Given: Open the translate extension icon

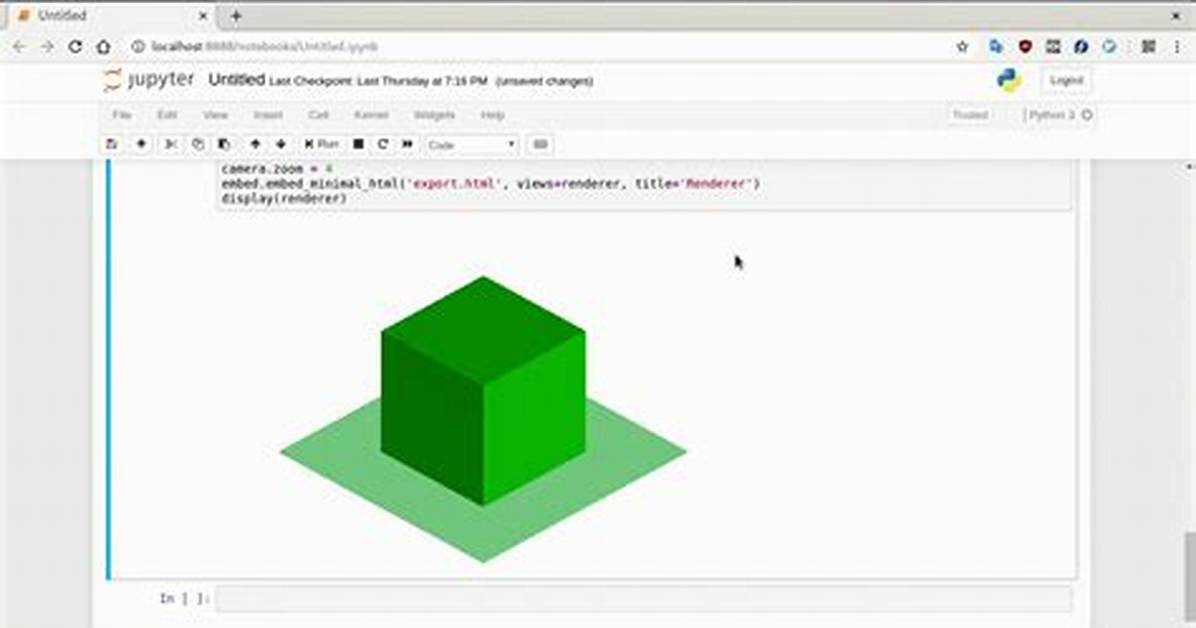Looking at the screenshot, I should pos(995,47).
